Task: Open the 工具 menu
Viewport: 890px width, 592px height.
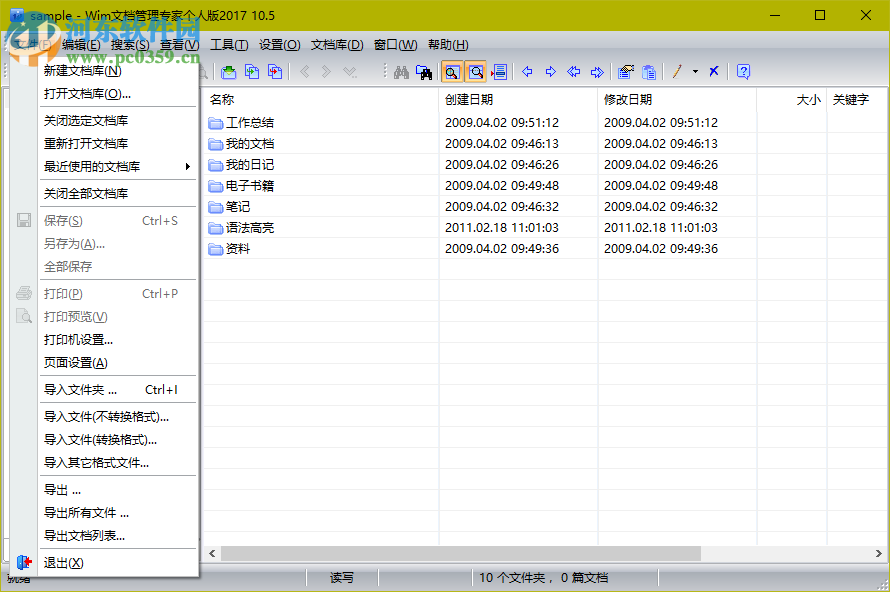Action: point(231,44)
